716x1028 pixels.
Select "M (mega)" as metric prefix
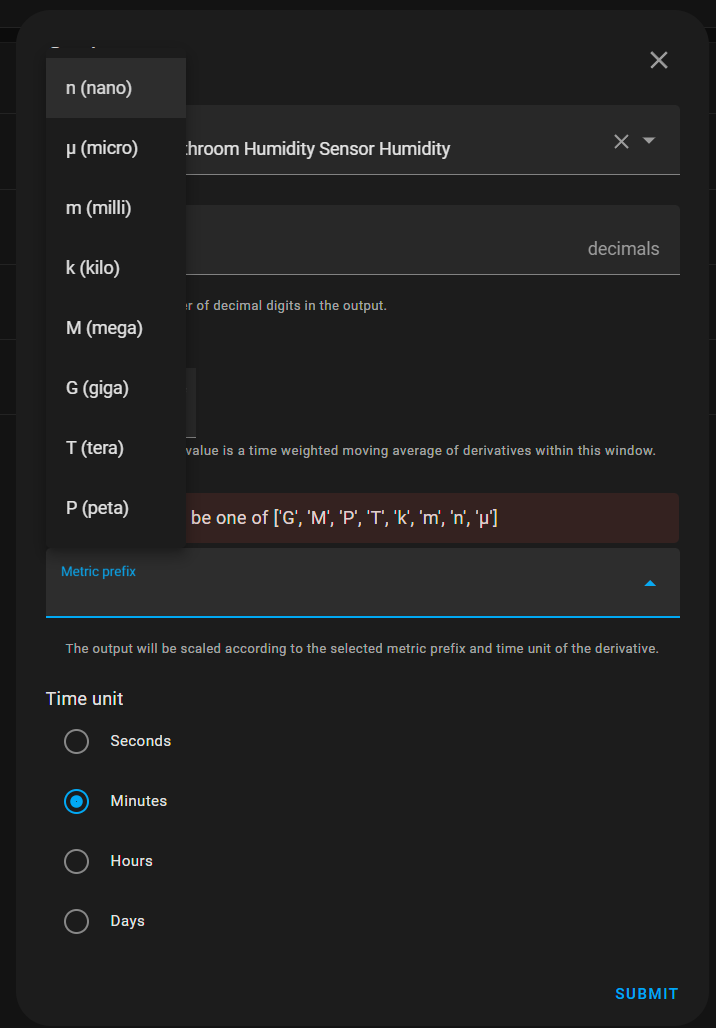tap(104, 327)
